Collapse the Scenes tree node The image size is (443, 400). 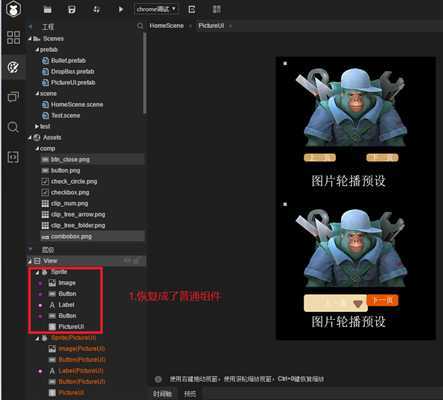point(30,39)
